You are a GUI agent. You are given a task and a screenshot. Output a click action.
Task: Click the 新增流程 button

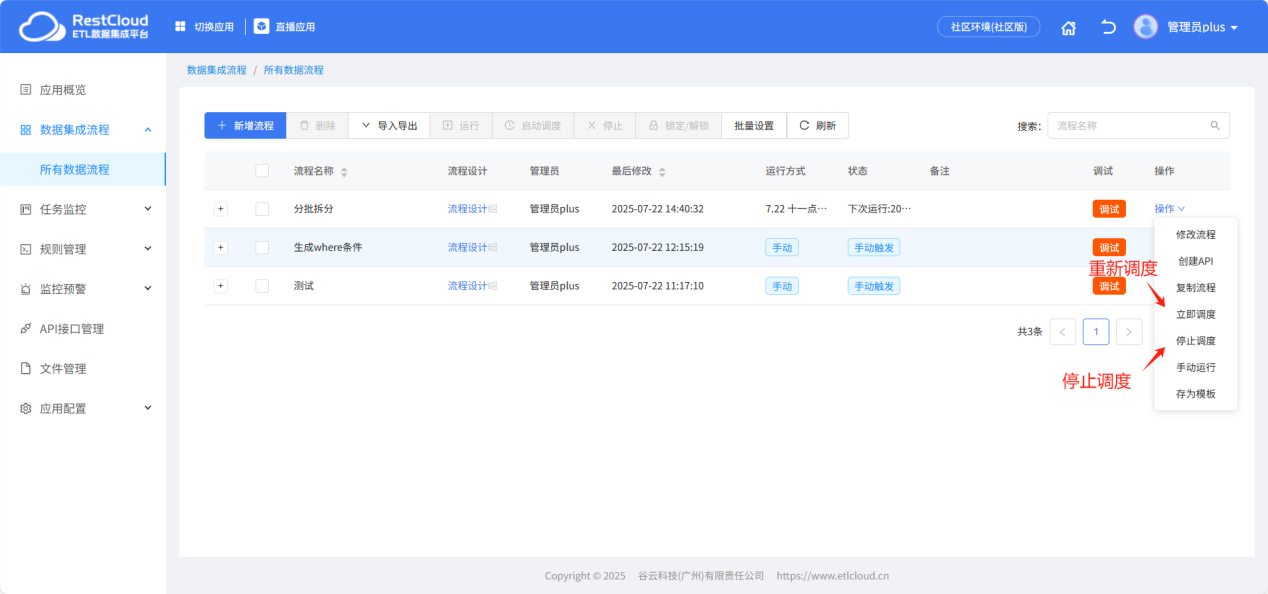(244, 125)
